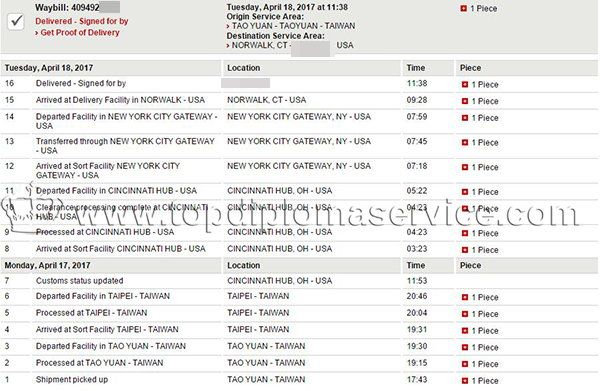The width and height of the screenshot is (600, 391).
Task: Click time 20:46 in Departed Taipei row
Action: pos(417,296)
